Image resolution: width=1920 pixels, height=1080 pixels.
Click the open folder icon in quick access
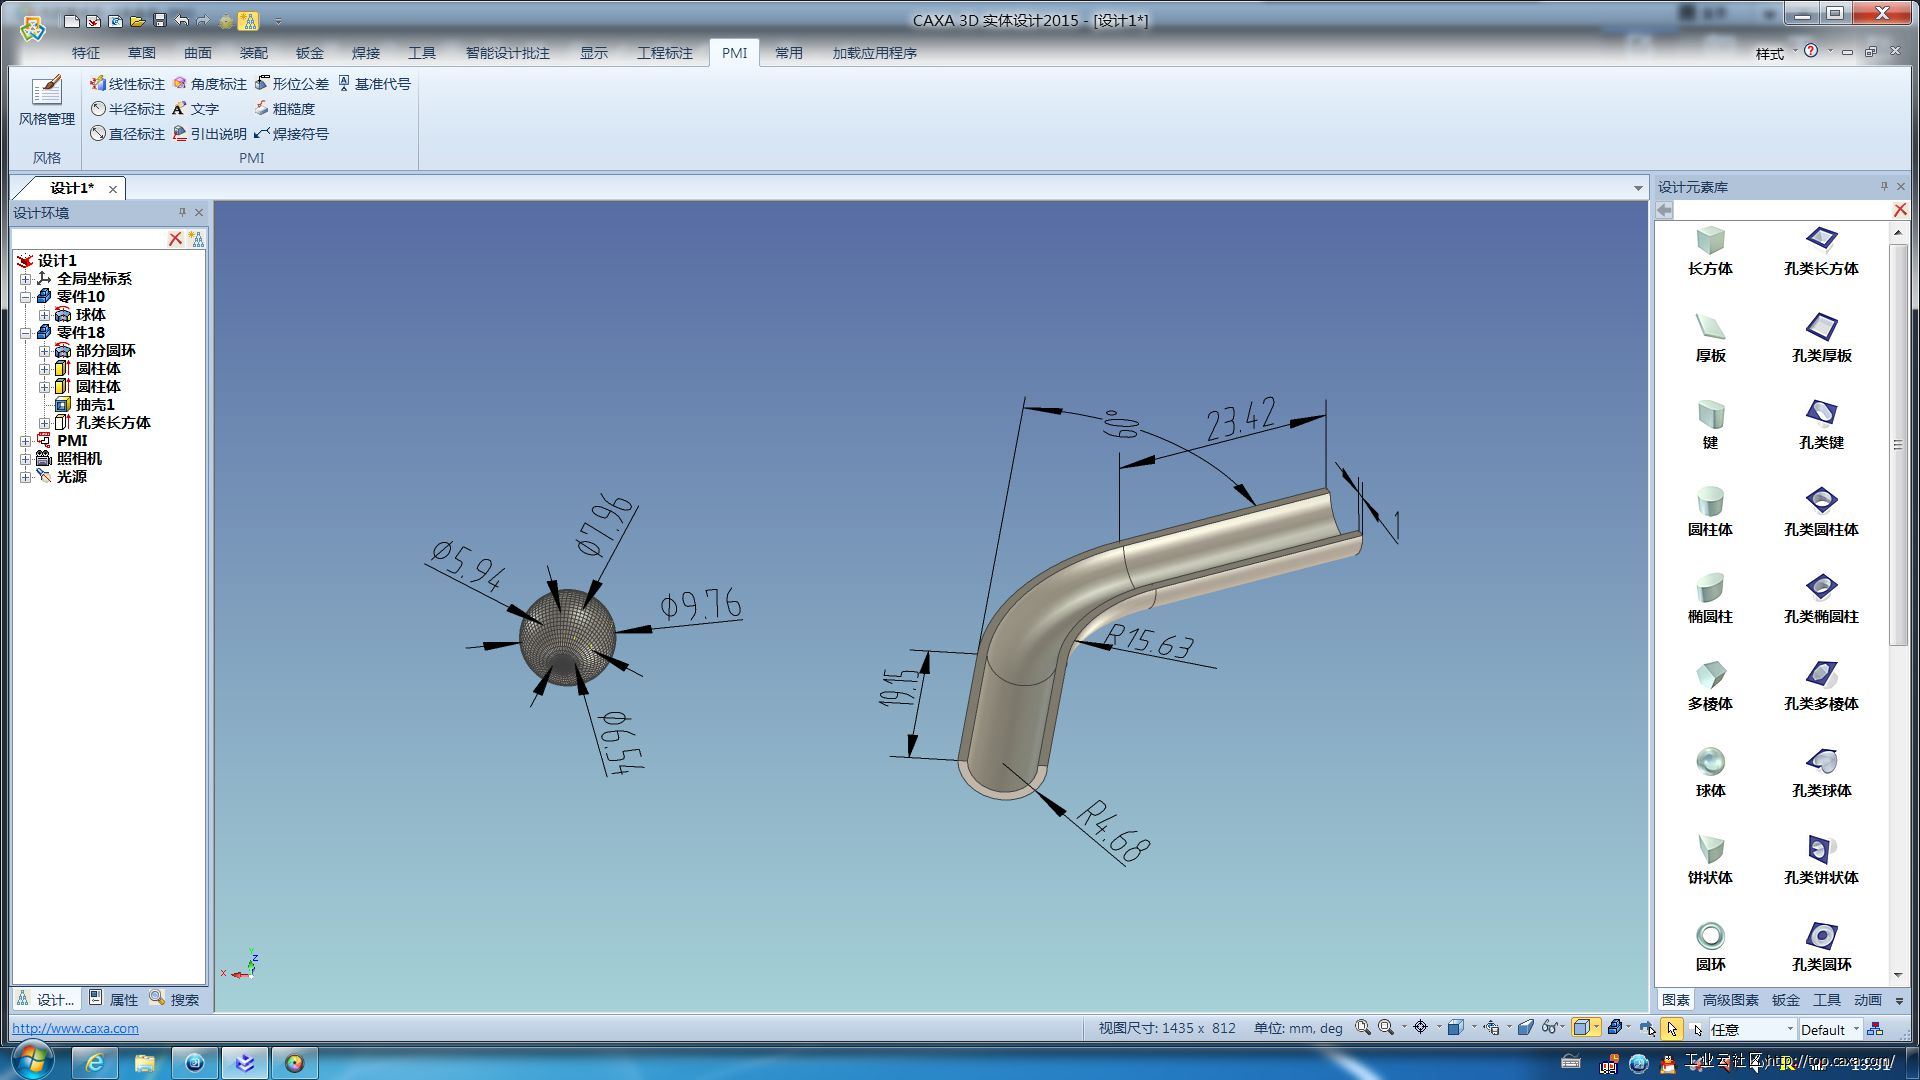(x=137, y=20)
